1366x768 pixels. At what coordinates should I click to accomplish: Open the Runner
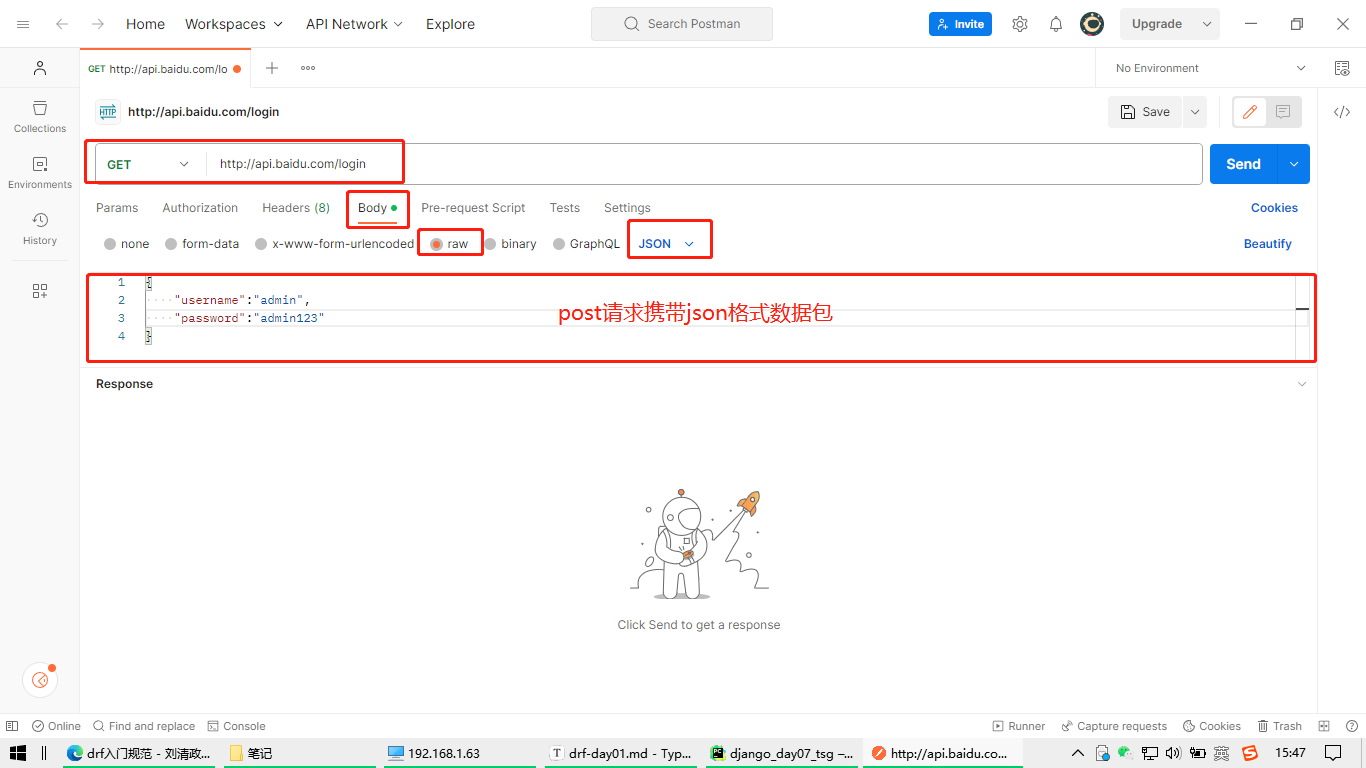click(1018, 726)
